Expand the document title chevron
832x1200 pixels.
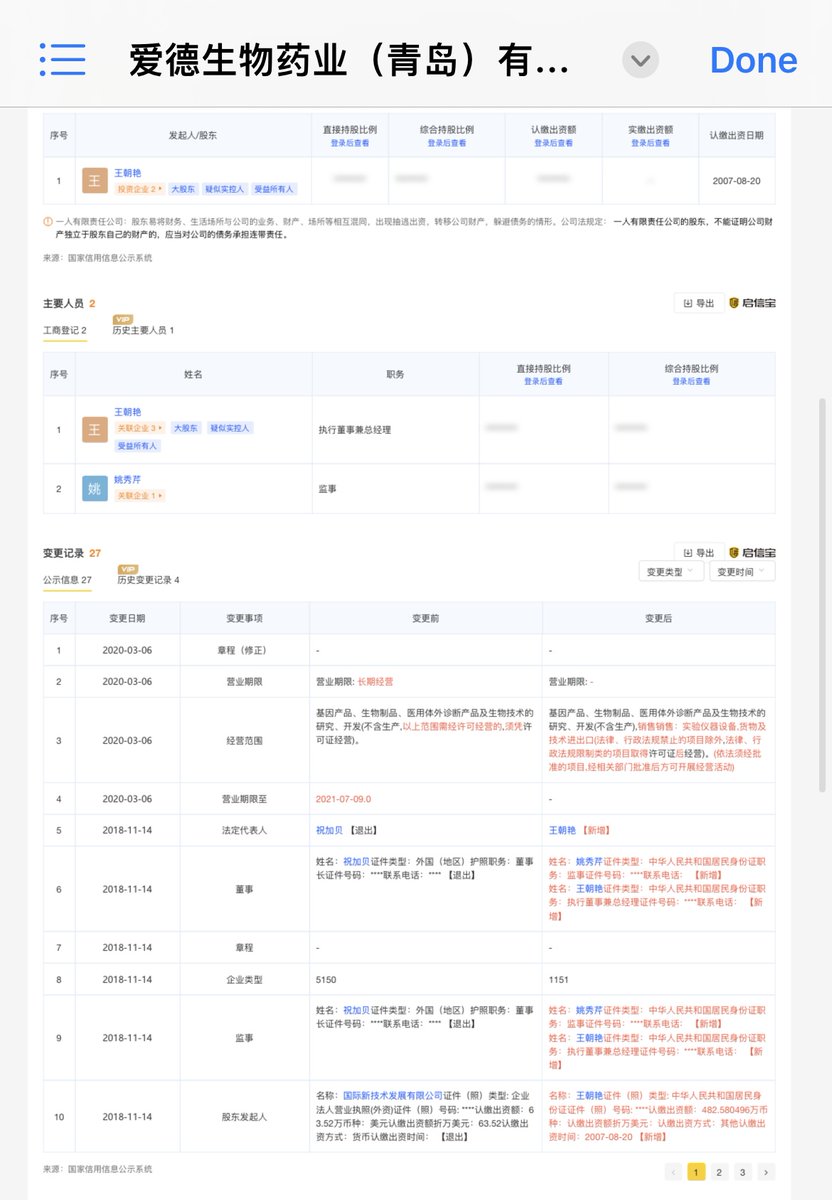[x=640, y=61]
